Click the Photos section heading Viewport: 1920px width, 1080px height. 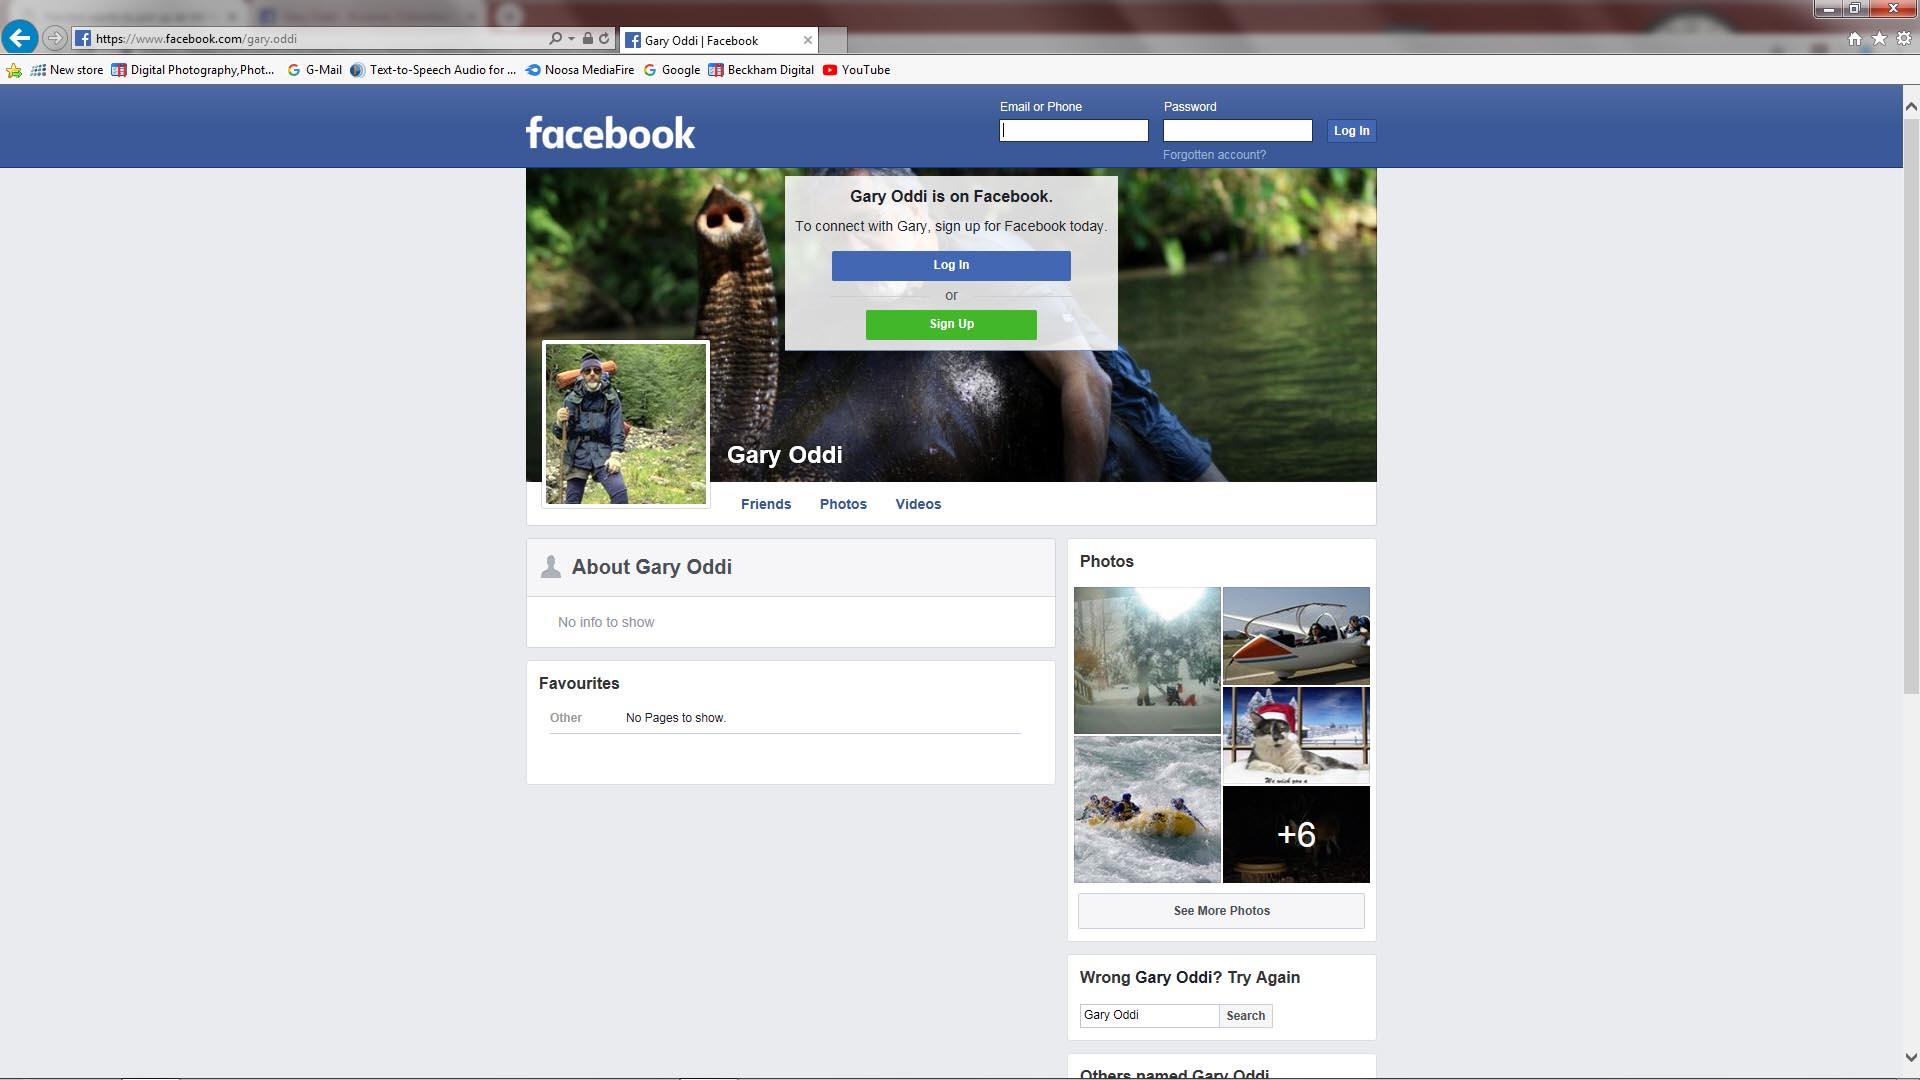(1106, 562)
